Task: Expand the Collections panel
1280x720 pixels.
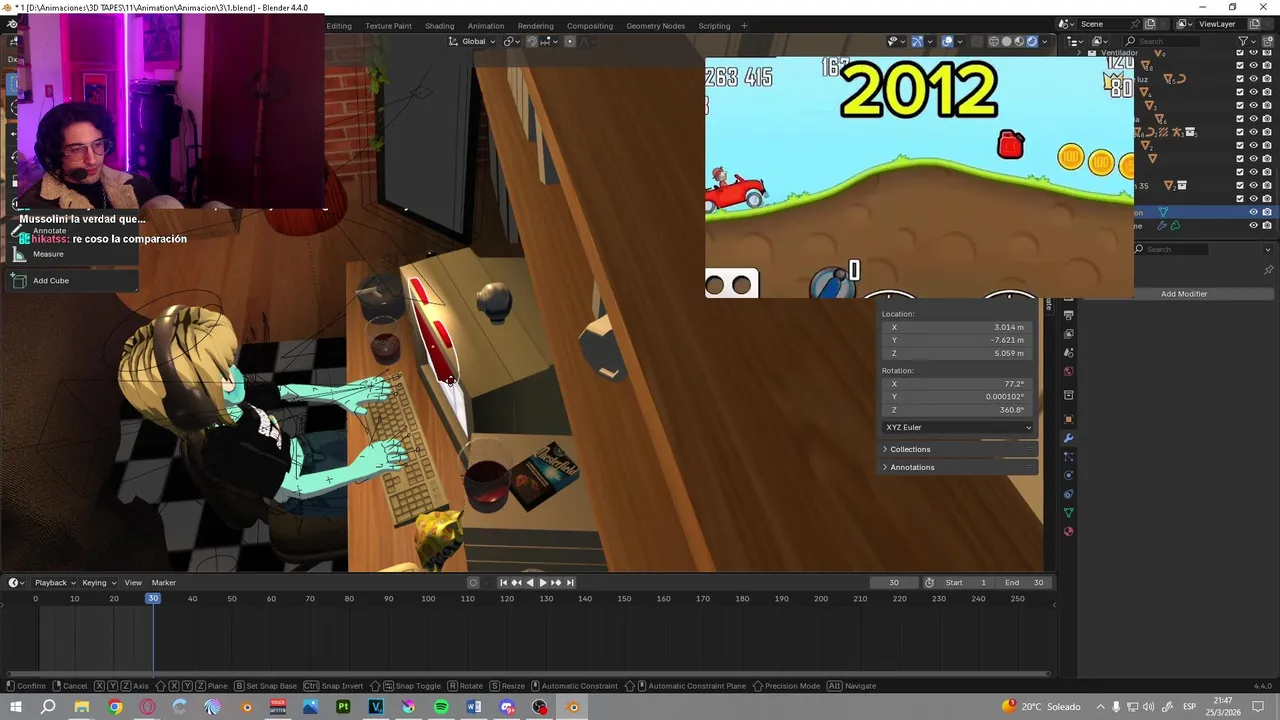Action: click(x=958, y=449)
